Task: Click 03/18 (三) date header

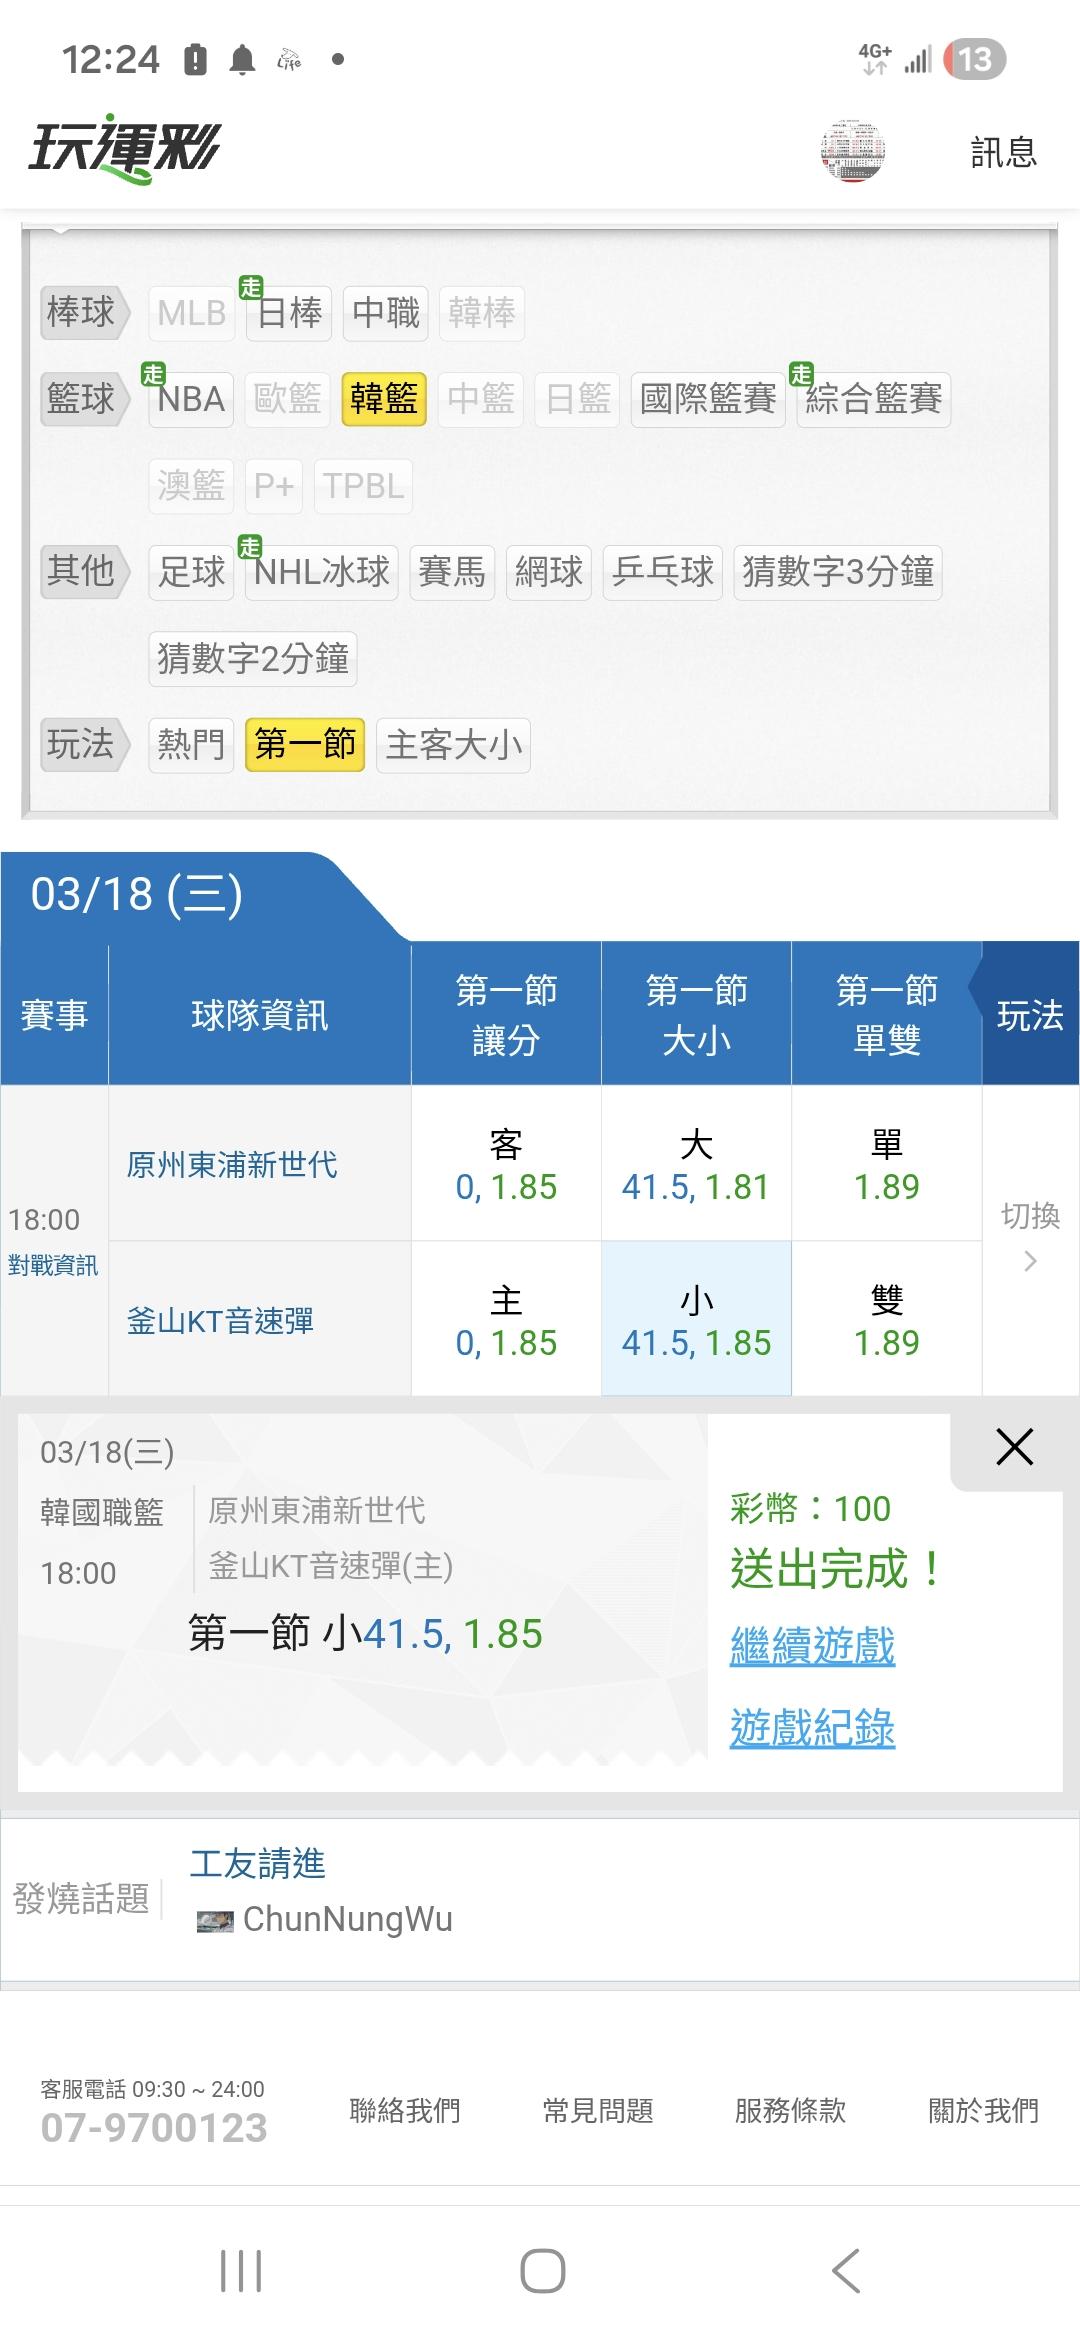Action: pos(137,895)
